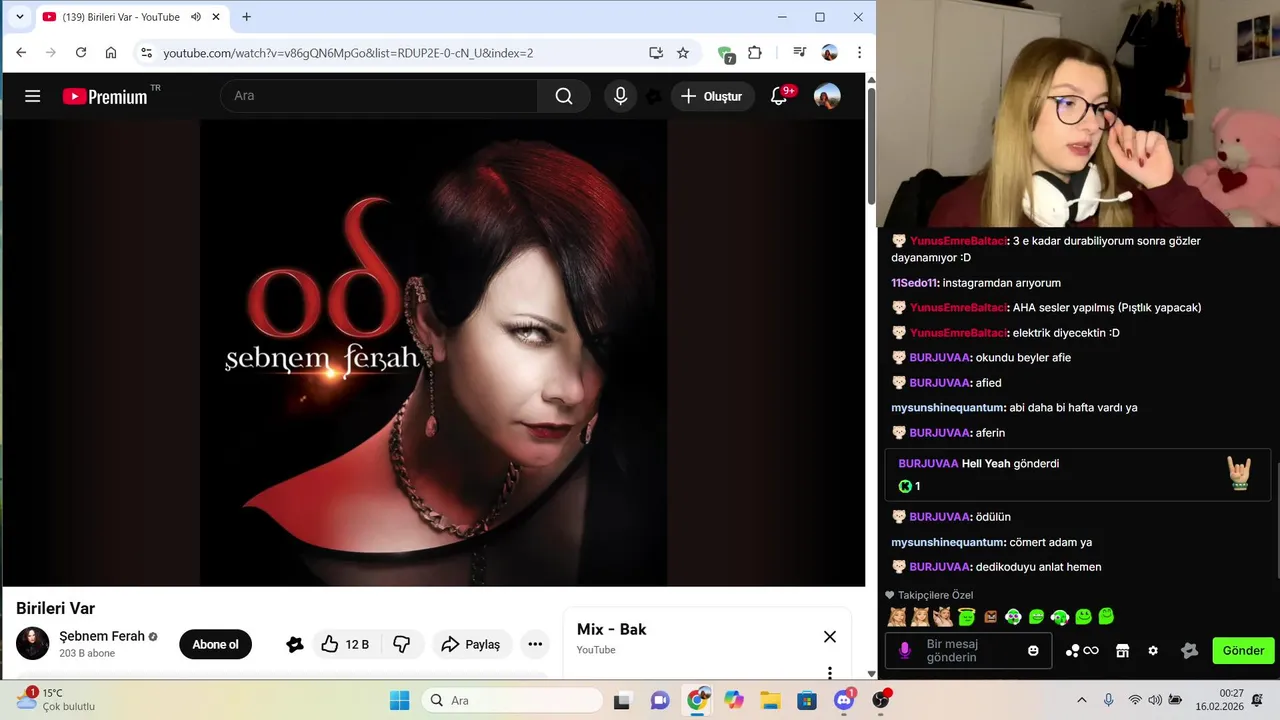Open Şebnem Ferah channel avatar

coord(33,643)
